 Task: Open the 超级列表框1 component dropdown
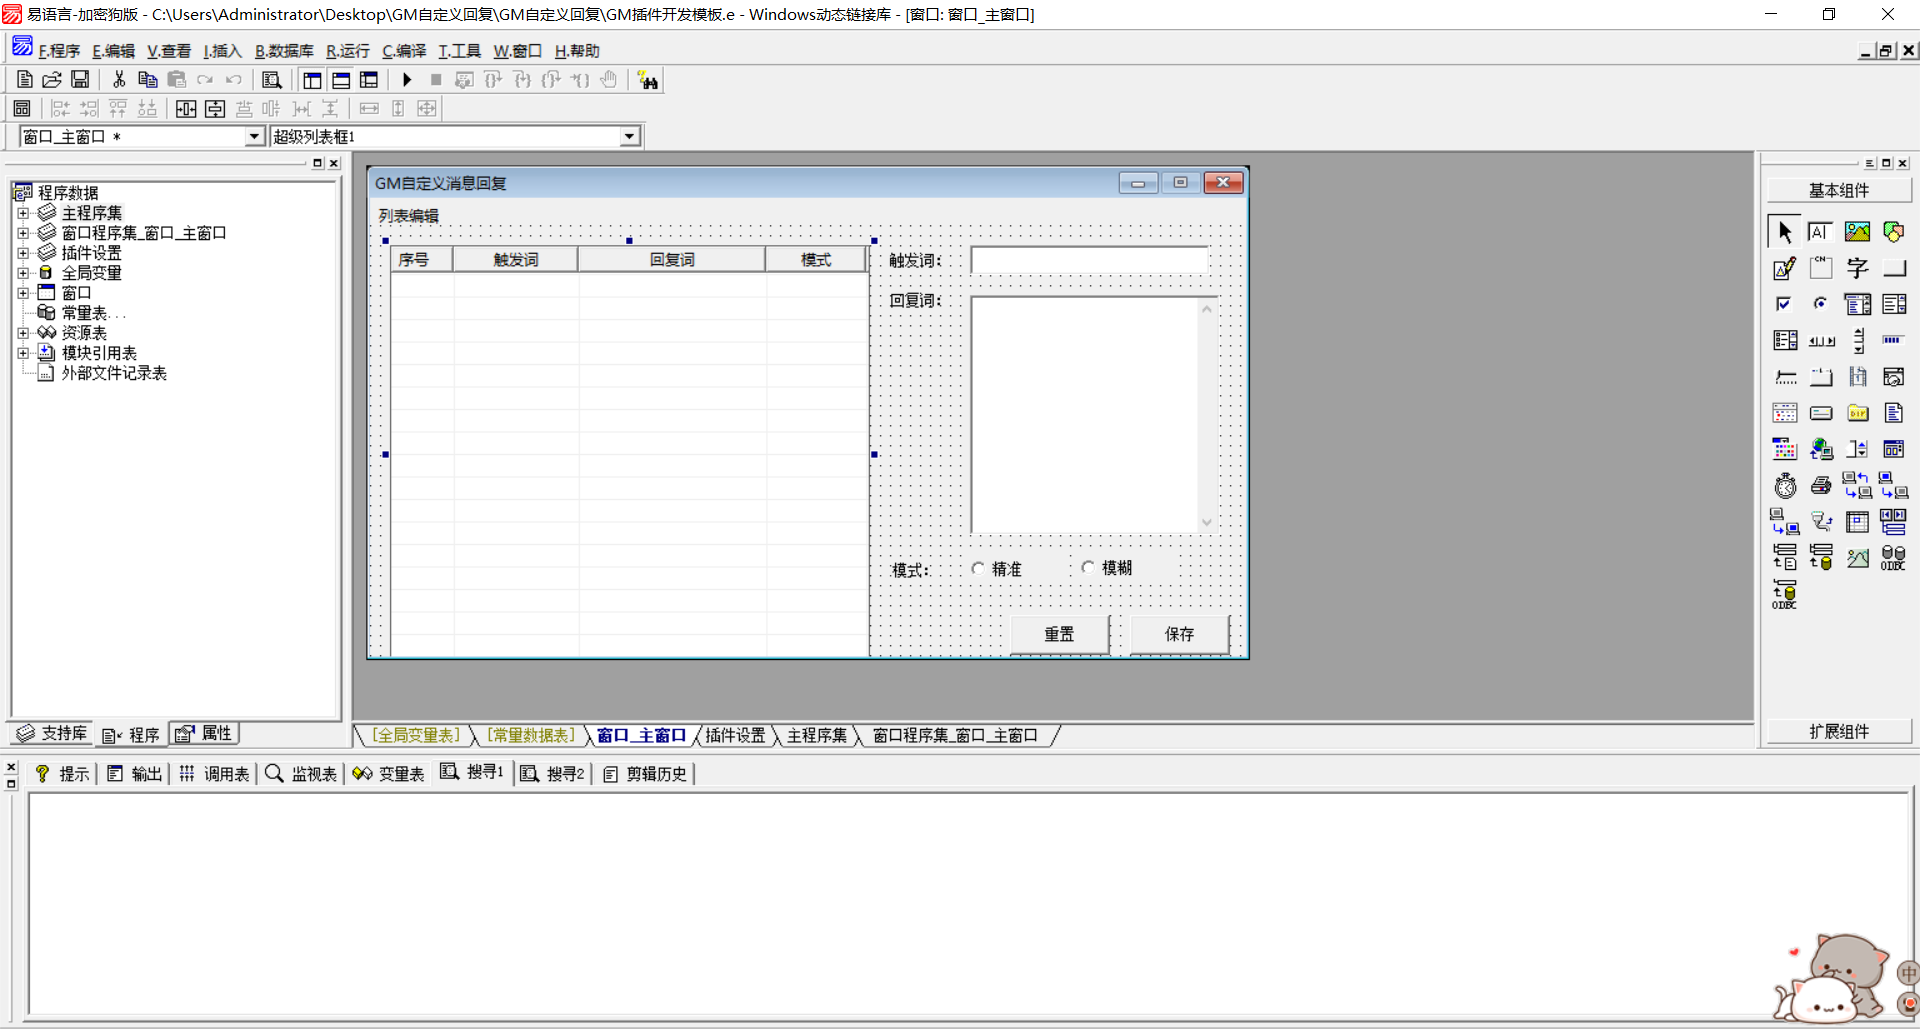629,137
